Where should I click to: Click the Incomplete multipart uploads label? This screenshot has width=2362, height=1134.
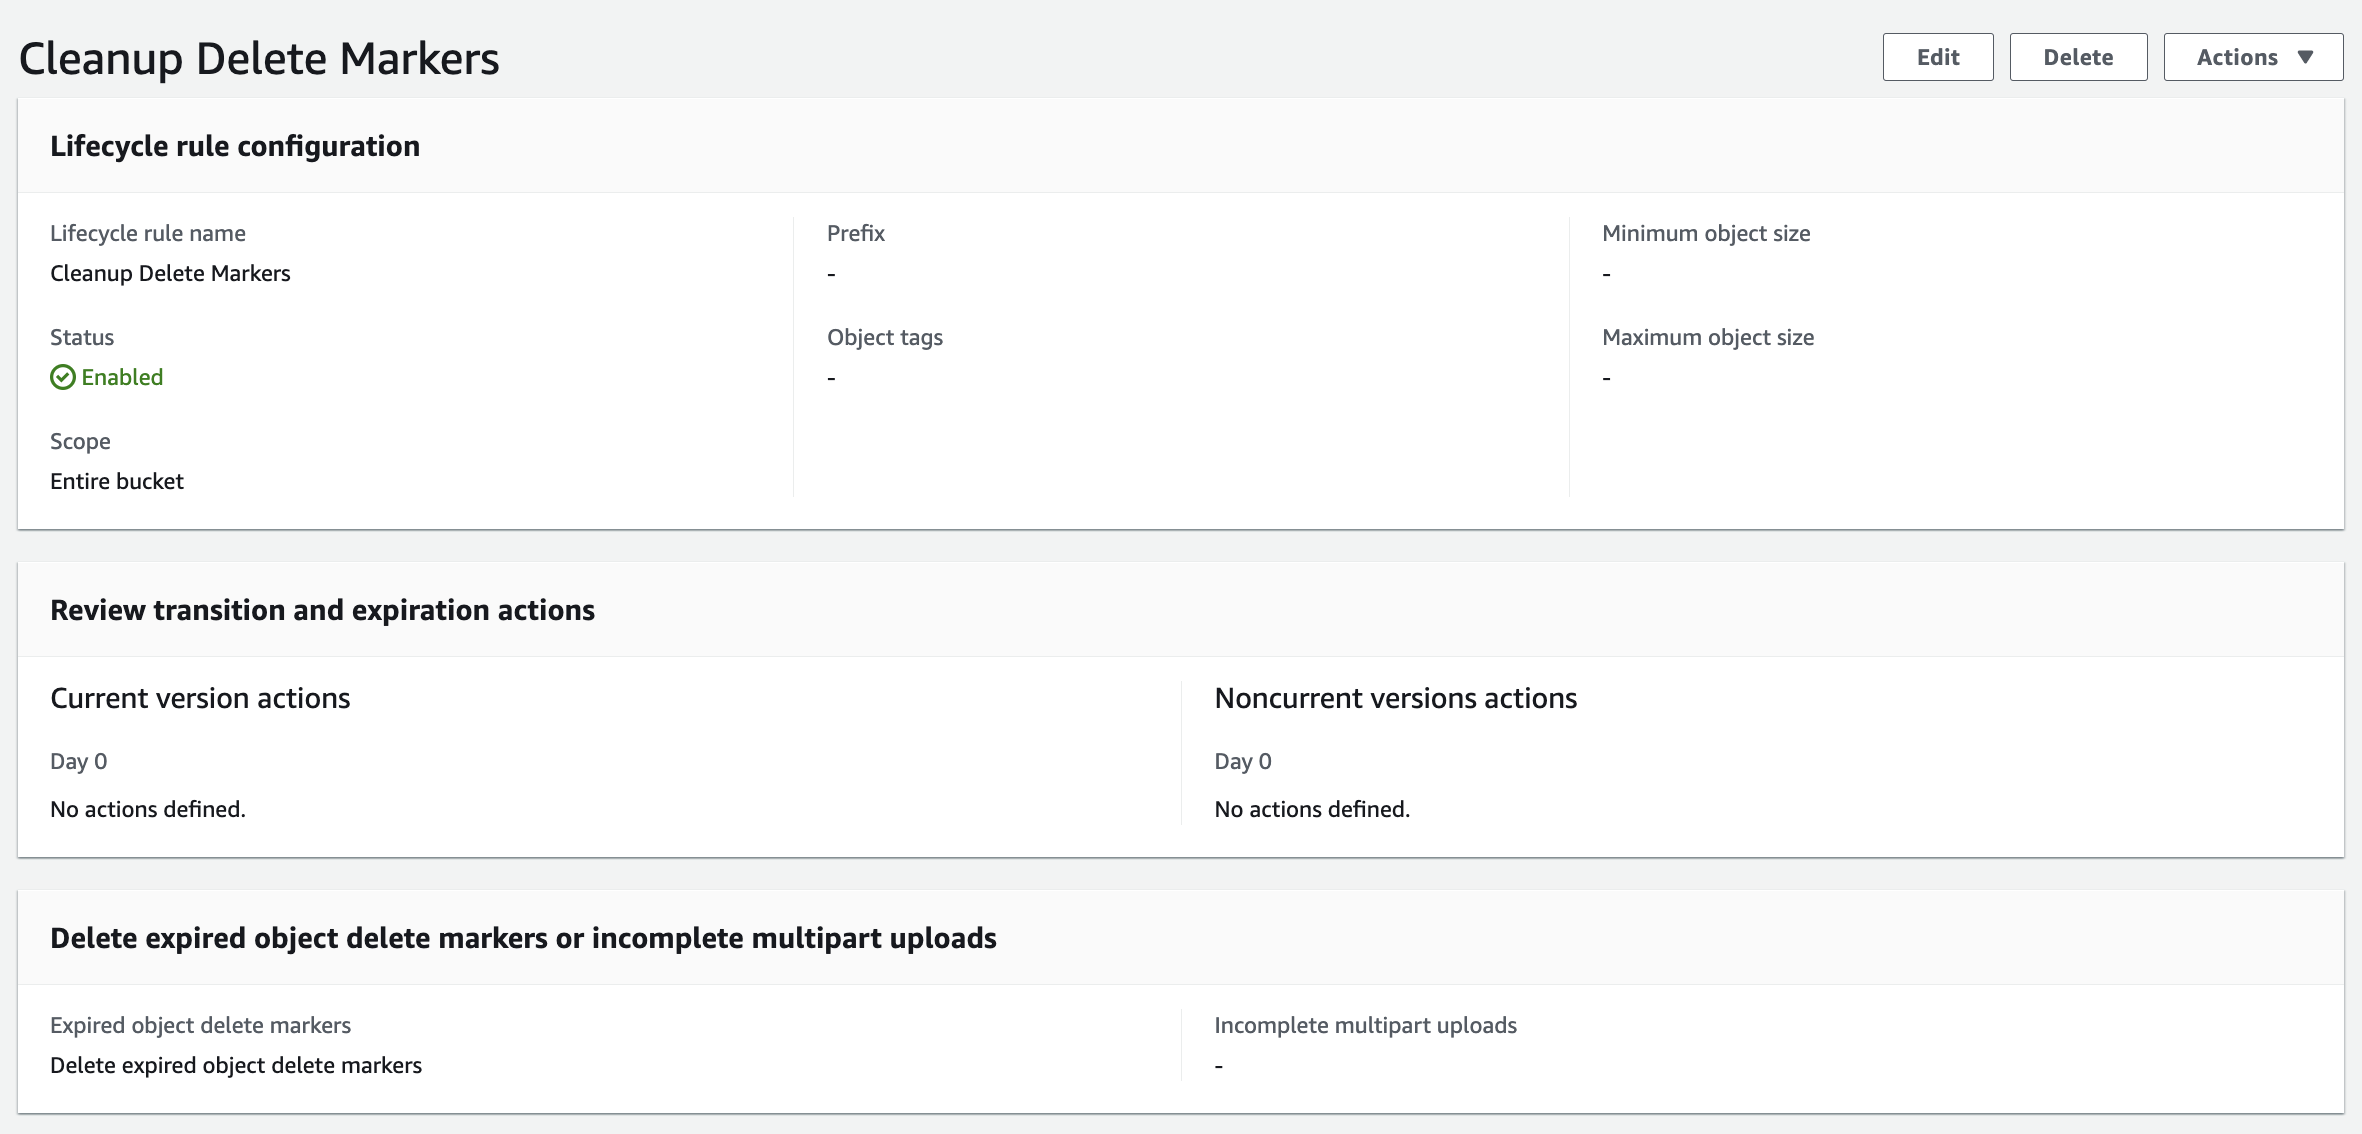[x=1365, y=1025]
